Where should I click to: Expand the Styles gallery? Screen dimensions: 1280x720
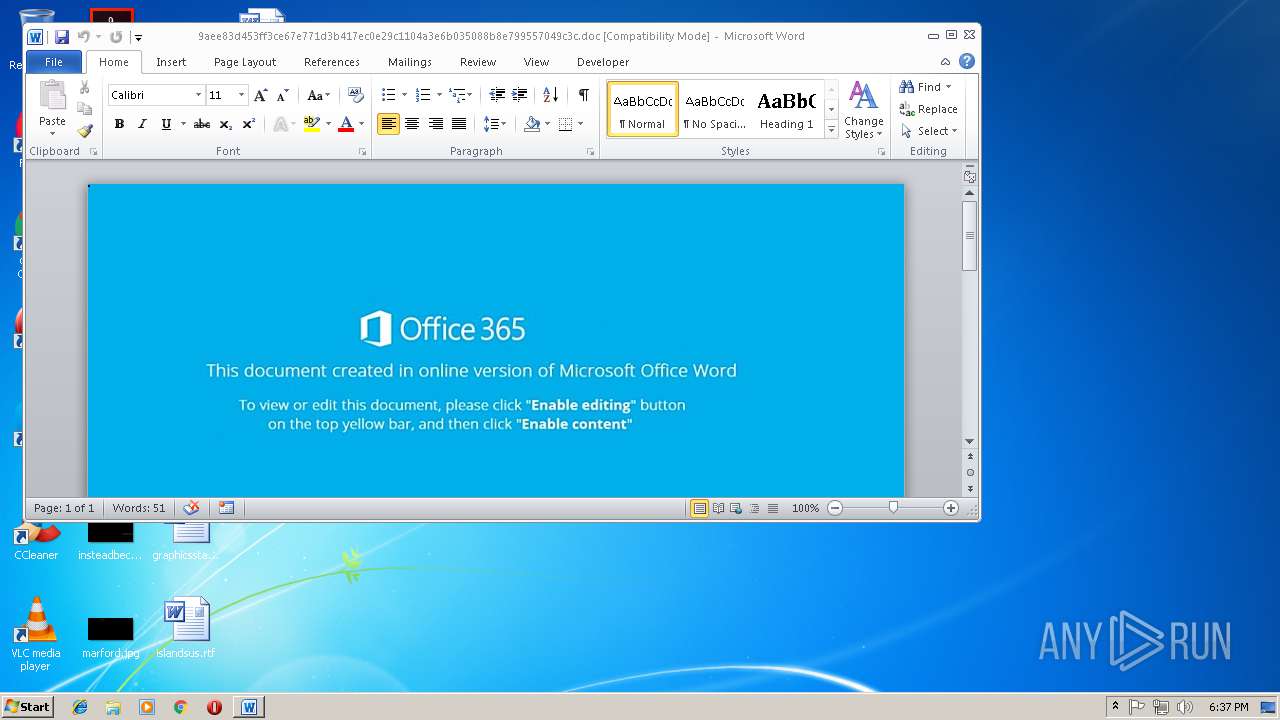coord(831,130)
